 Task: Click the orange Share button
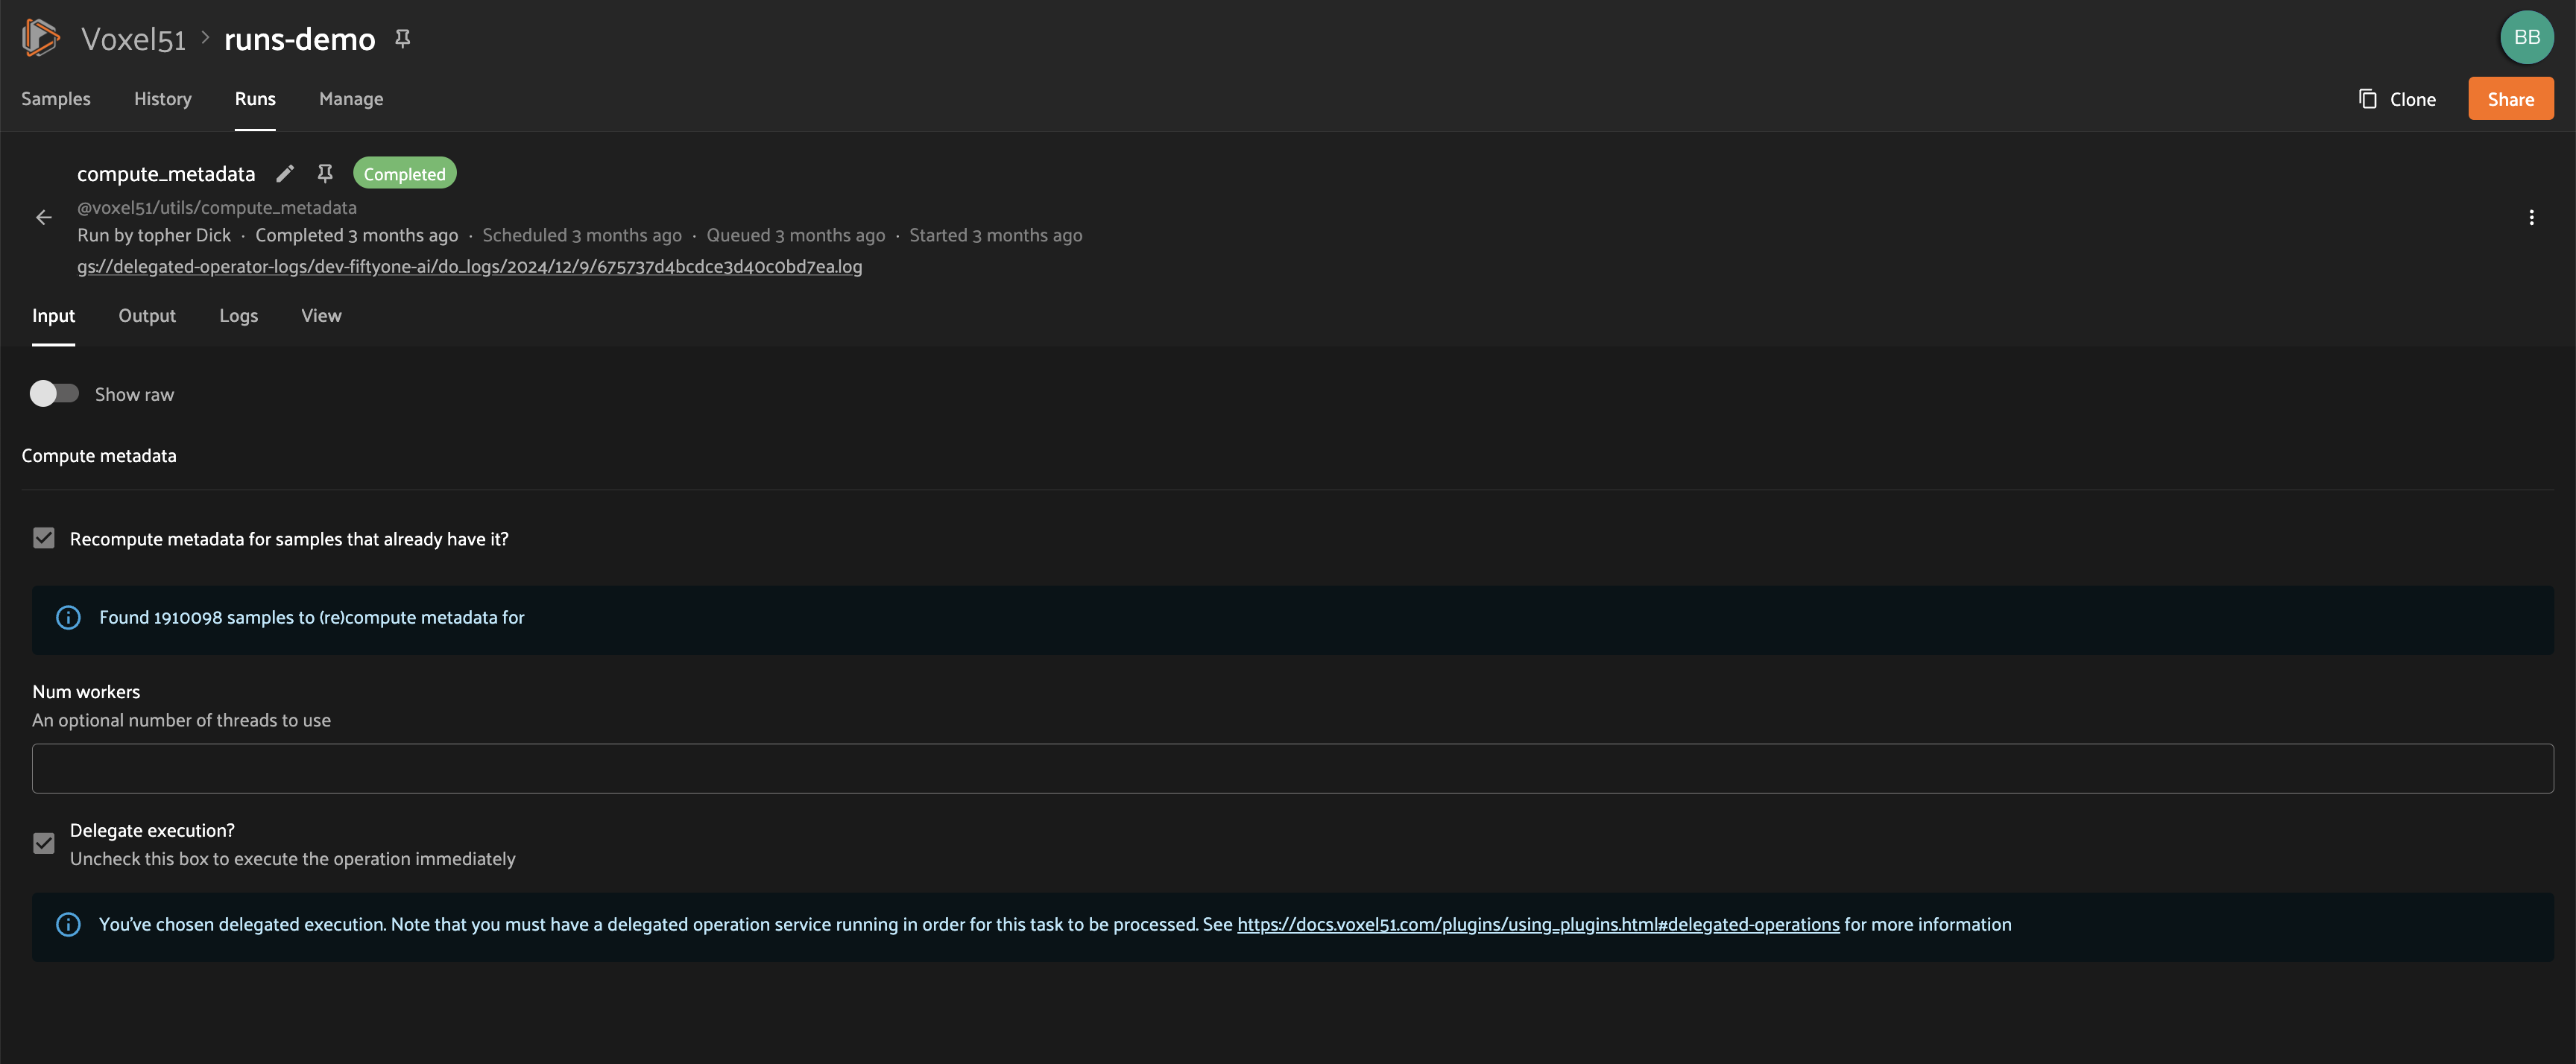2510,99
